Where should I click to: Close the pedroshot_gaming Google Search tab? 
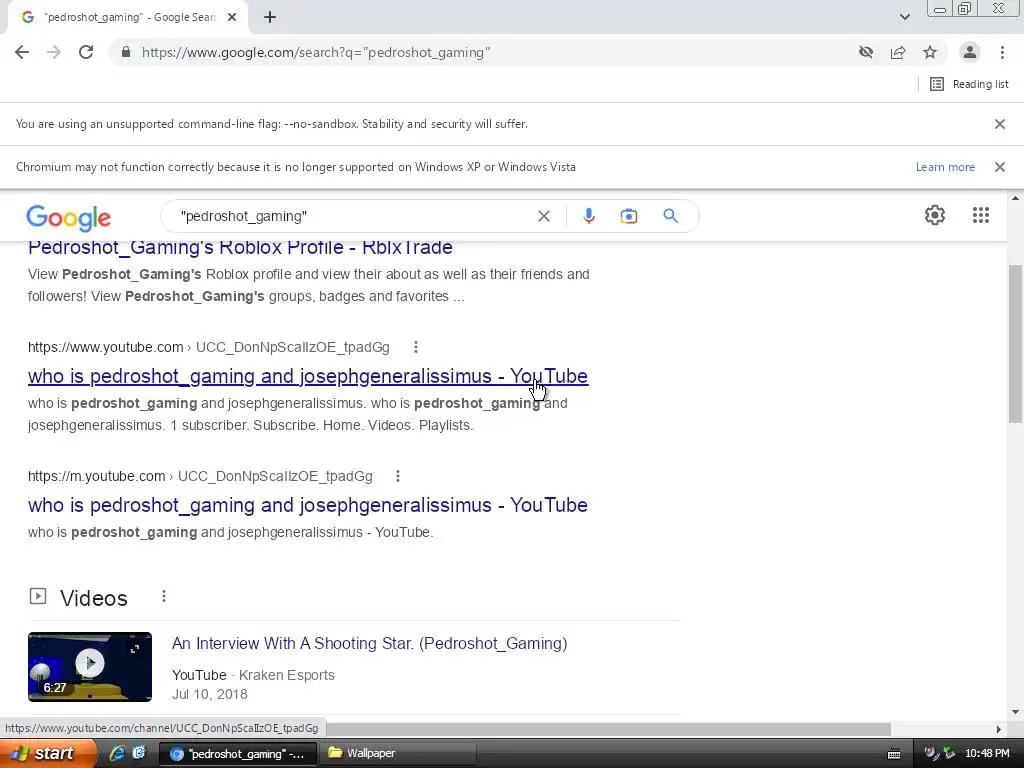click(232, 18)
